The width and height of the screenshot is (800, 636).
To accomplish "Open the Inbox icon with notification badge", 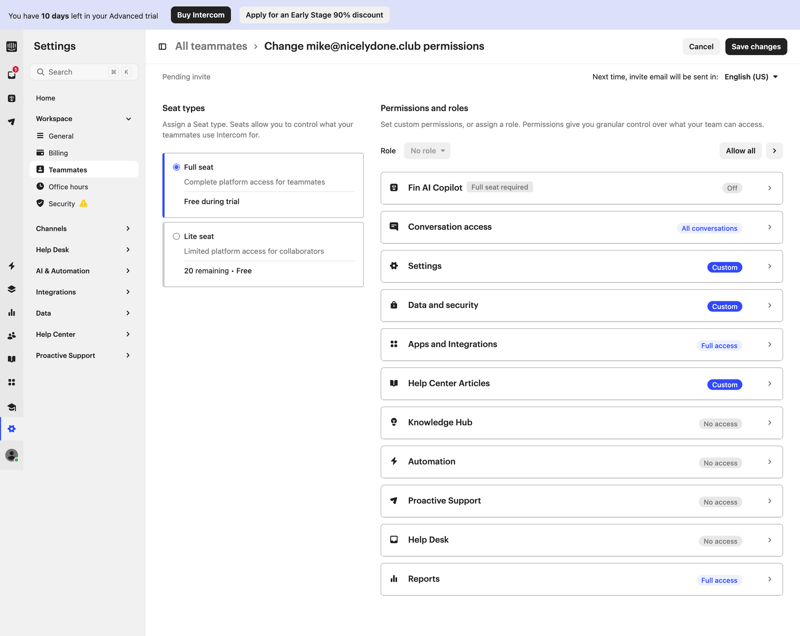I will pyautogui.click(x=12, y=74).
